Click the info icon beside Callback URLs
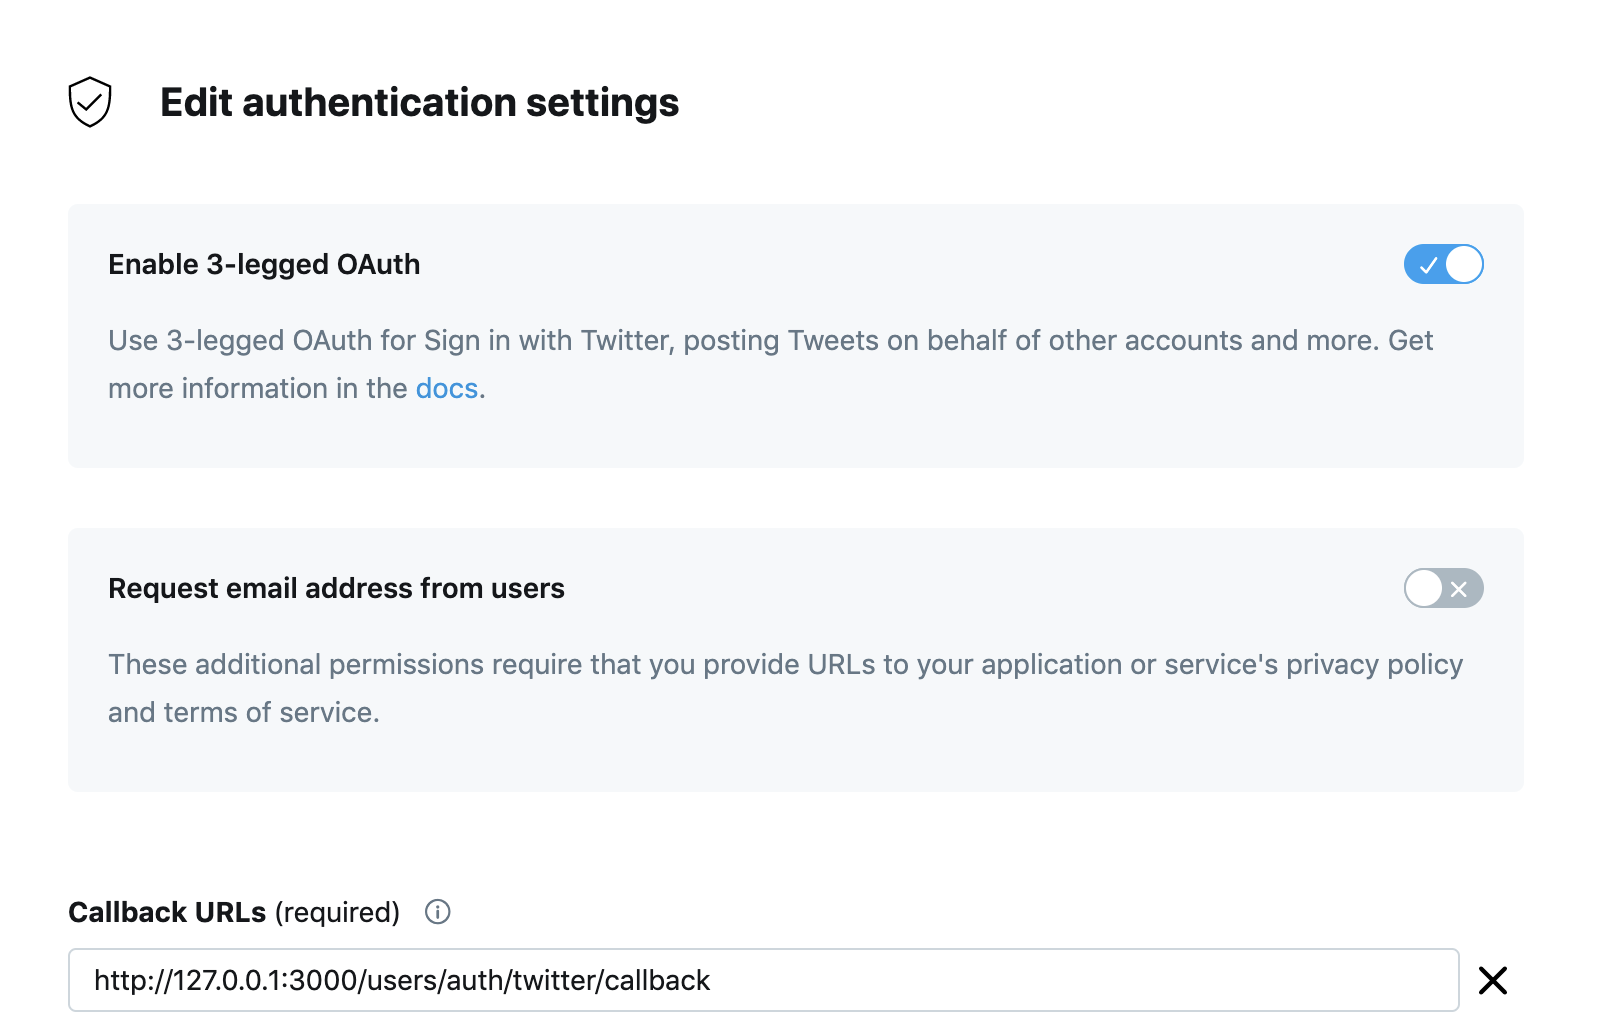1606x1032 pixels. pos(438,912)
